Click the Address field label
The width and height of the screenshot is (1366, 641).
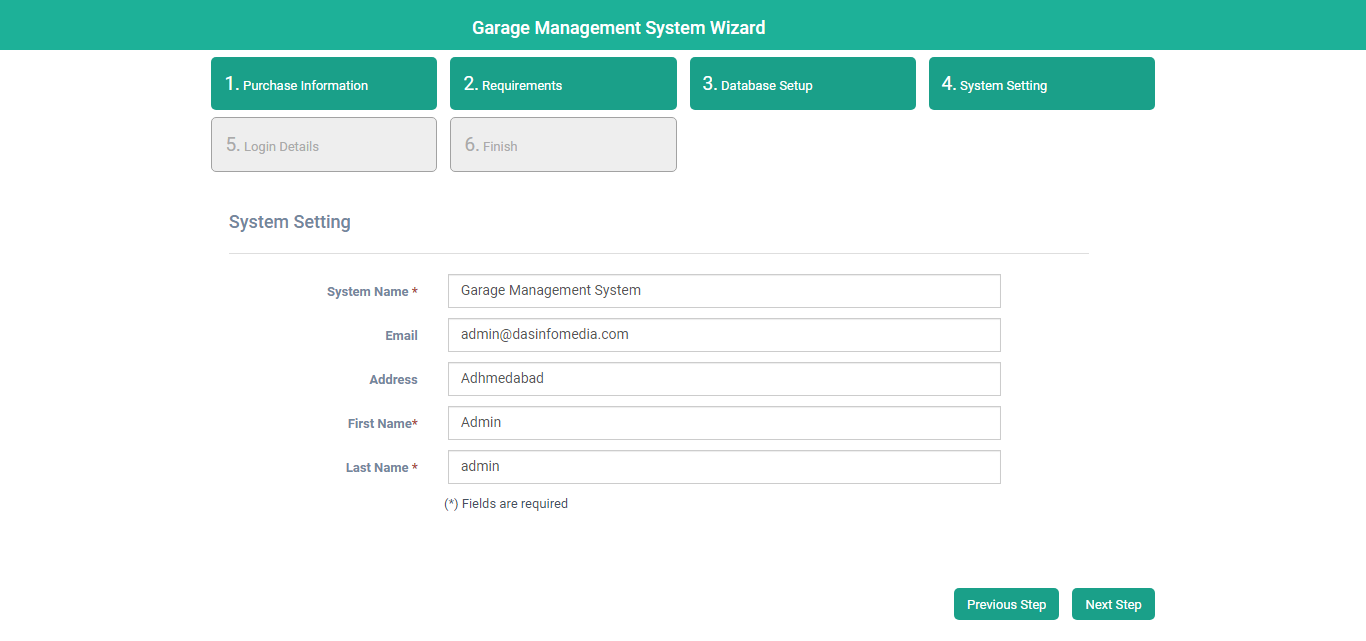pyautogui.click(x=393, y=380)
